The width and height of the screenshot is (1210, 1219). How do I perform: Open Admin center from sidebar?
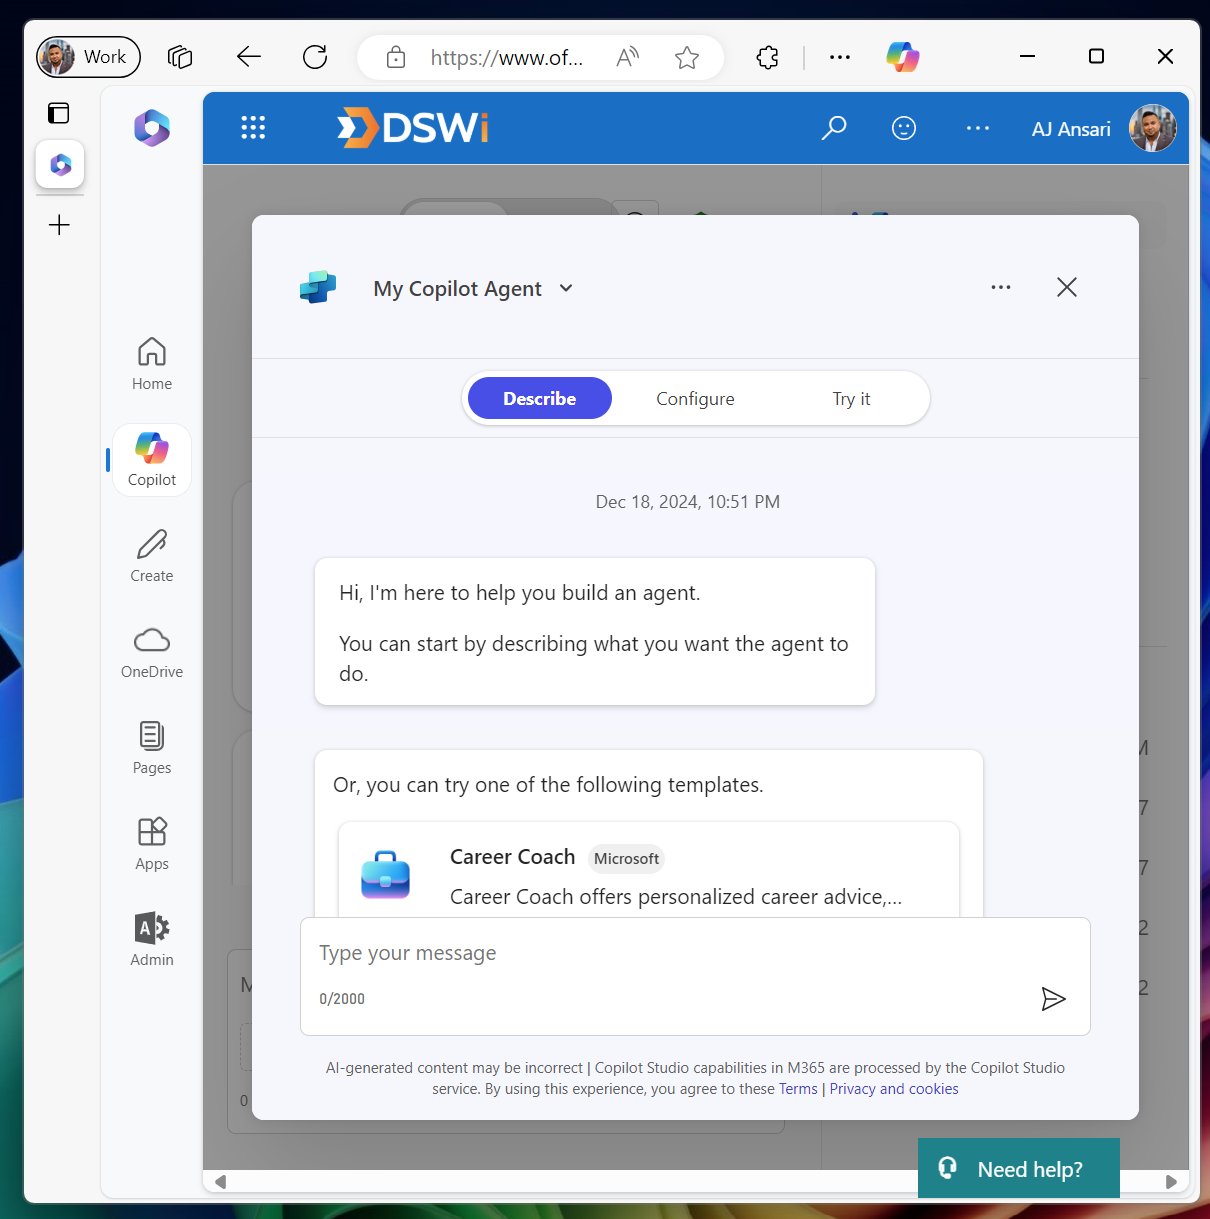click(152, 940)
